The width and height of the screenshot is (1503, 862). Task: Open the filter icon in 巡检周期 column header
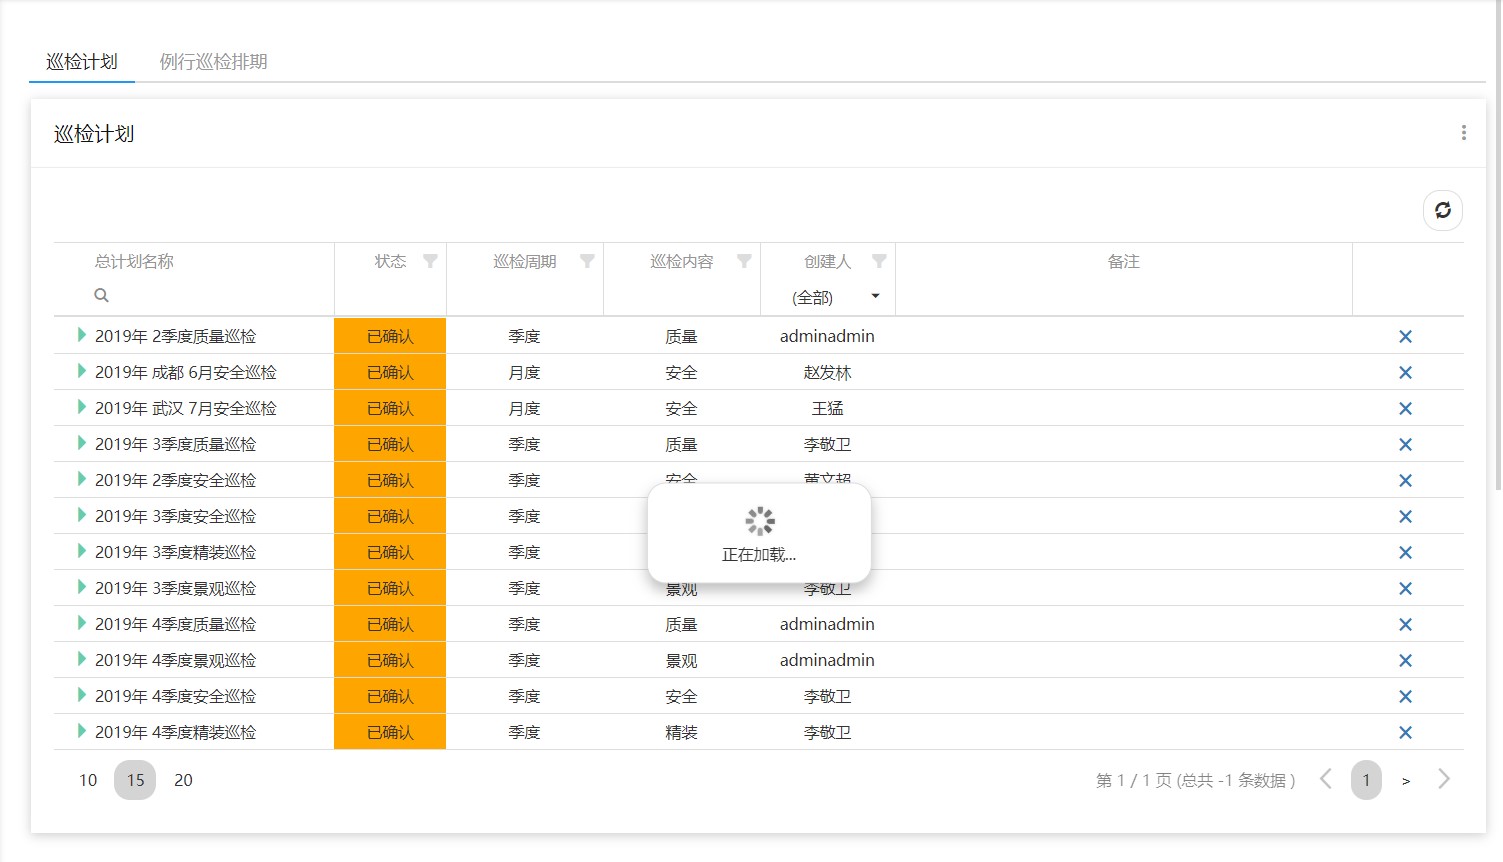[x=587, y=261]
